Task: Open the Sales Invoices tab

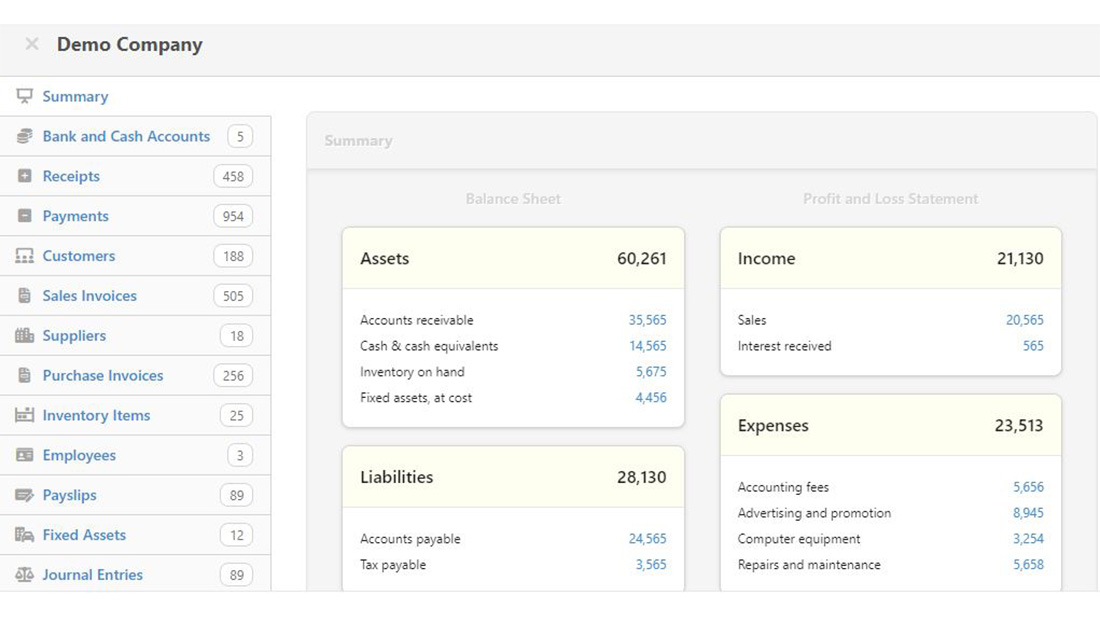Action: click(x=89, y=296)
